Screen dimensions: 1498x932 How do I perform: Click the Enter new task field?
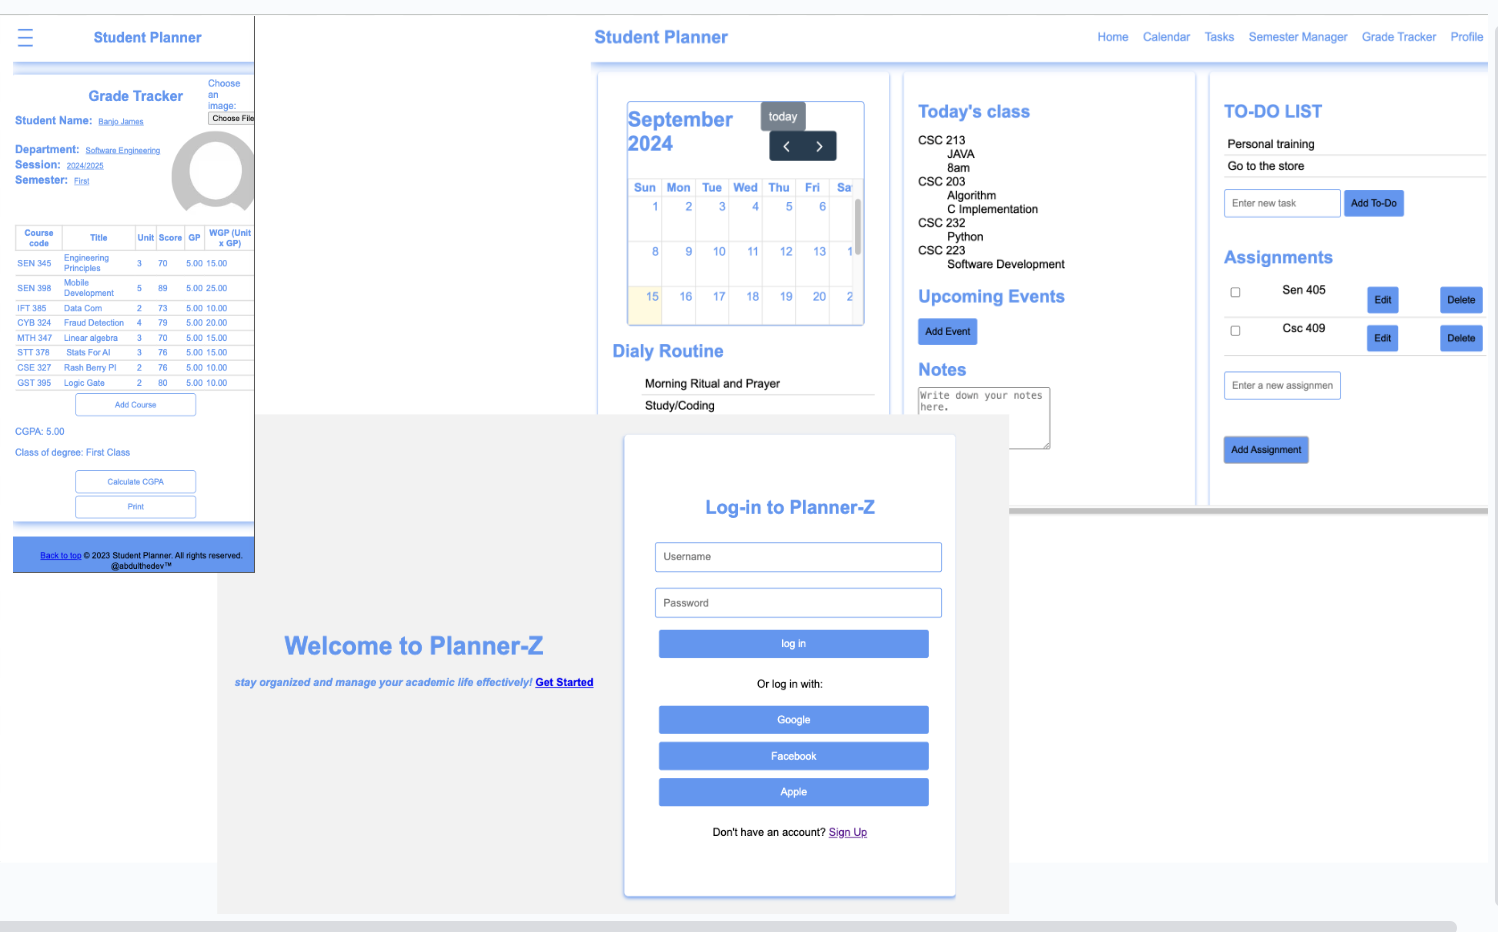tap(1282, 203)
